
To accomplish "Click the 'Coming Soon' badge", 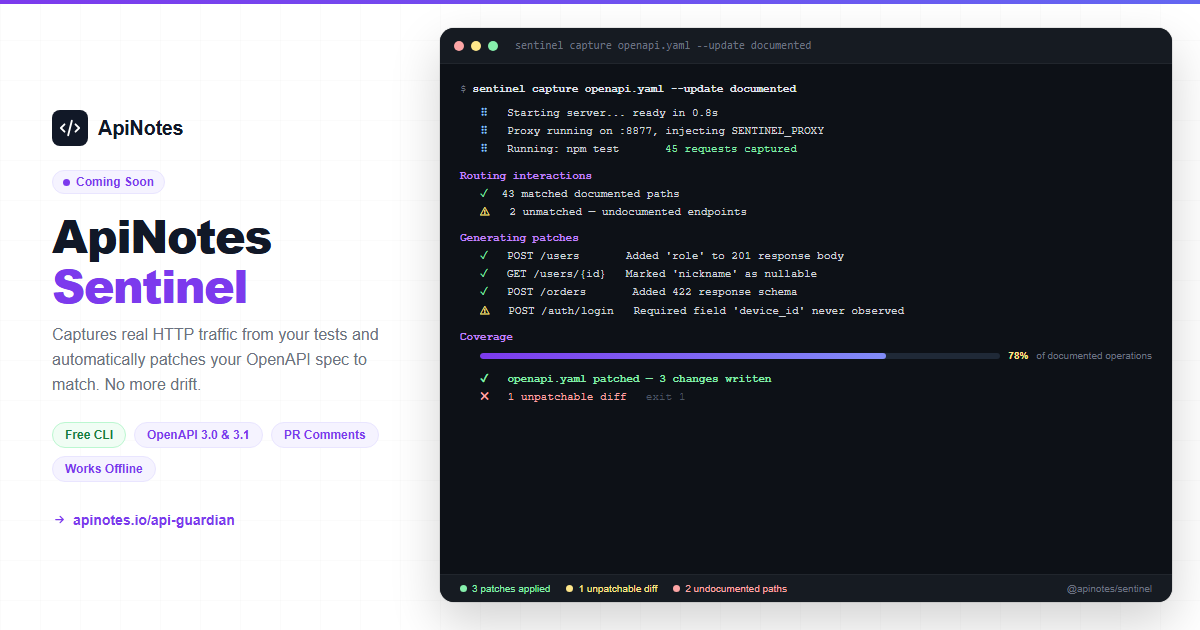I will [x=108, y=182].
